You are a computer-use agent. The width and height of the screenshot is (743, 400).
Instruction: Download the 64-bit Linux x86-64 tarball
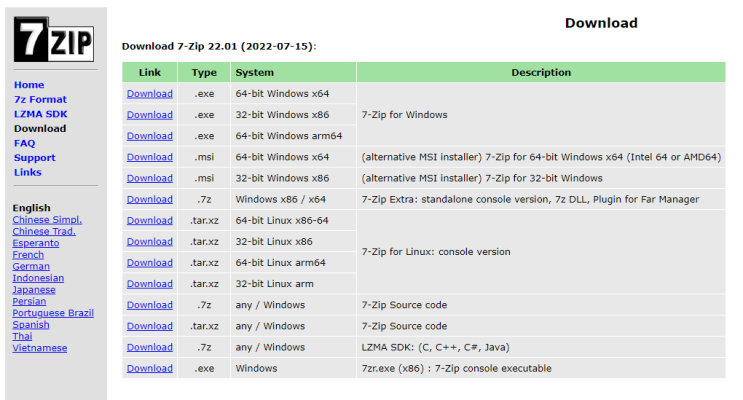pos(149,220)
